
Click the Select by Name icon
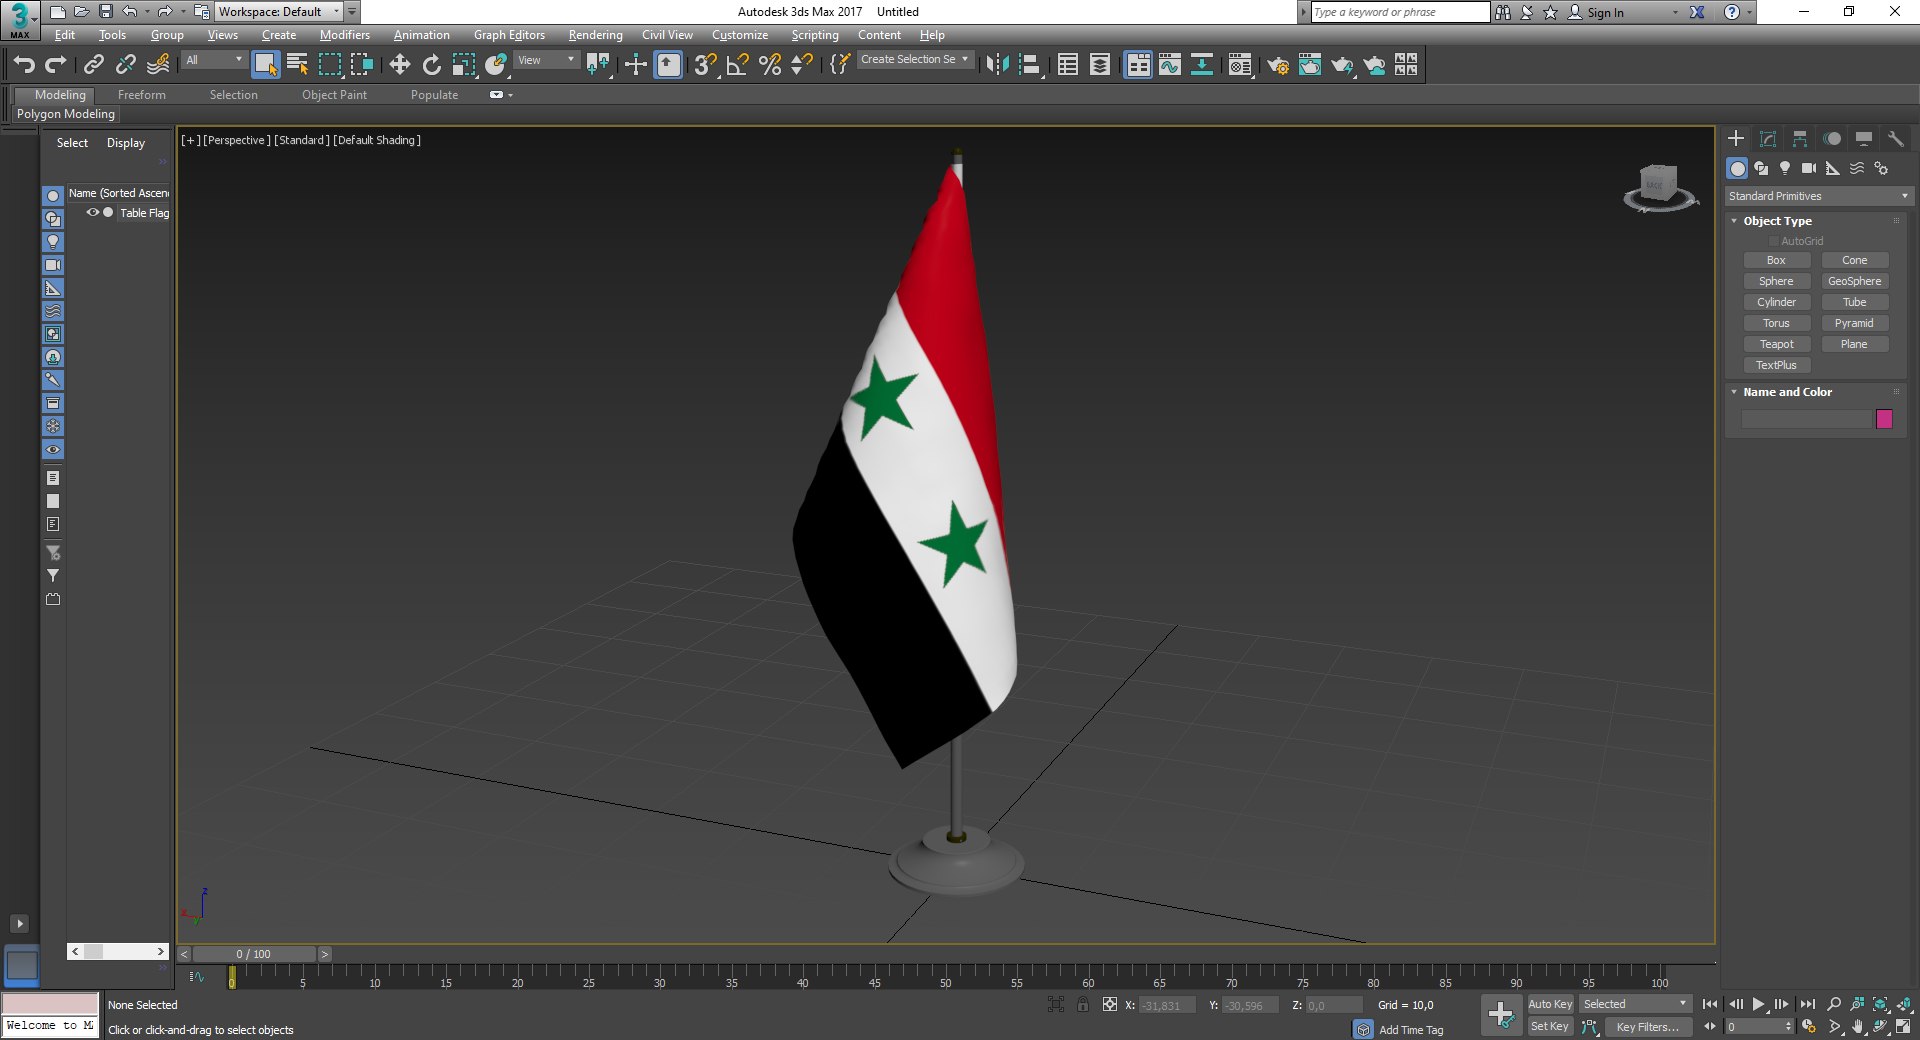coord(297,65)
